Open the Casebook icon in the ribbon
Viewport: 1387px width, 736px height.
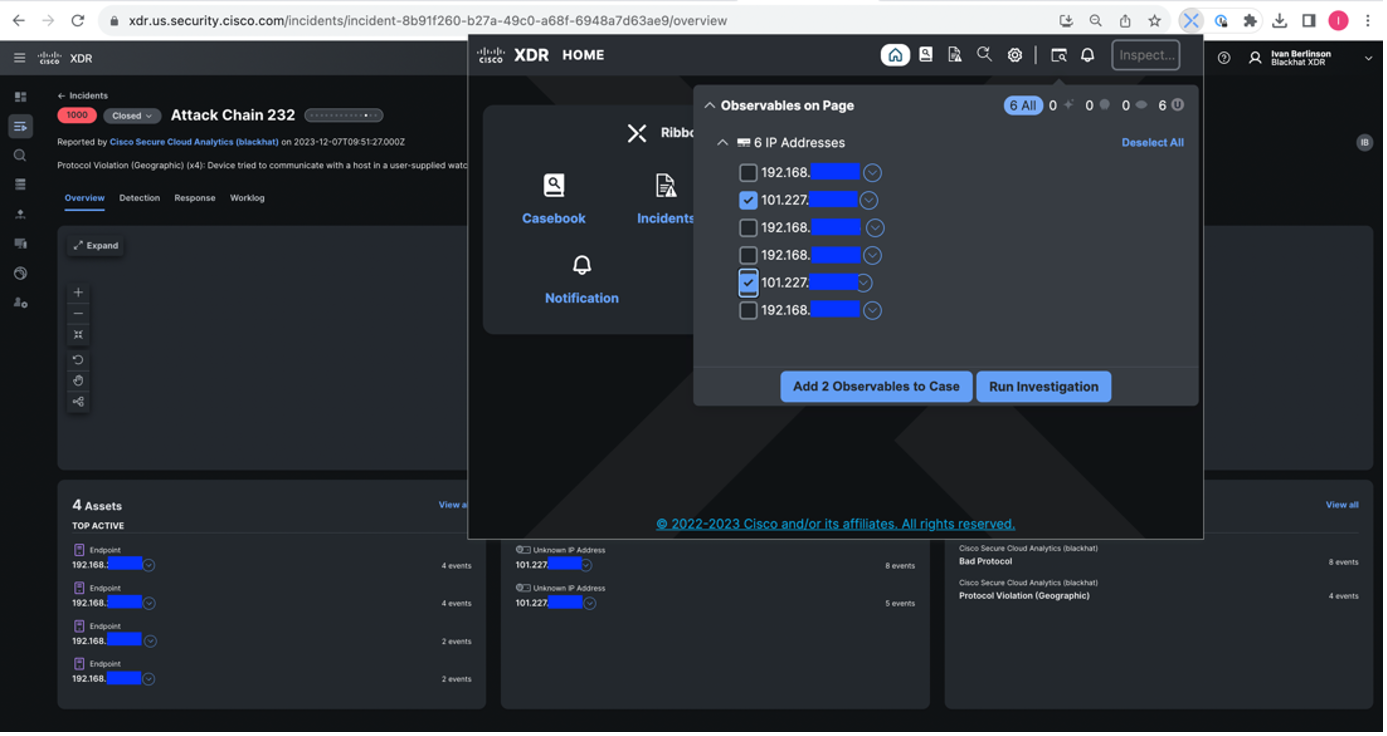pos(555,186)
